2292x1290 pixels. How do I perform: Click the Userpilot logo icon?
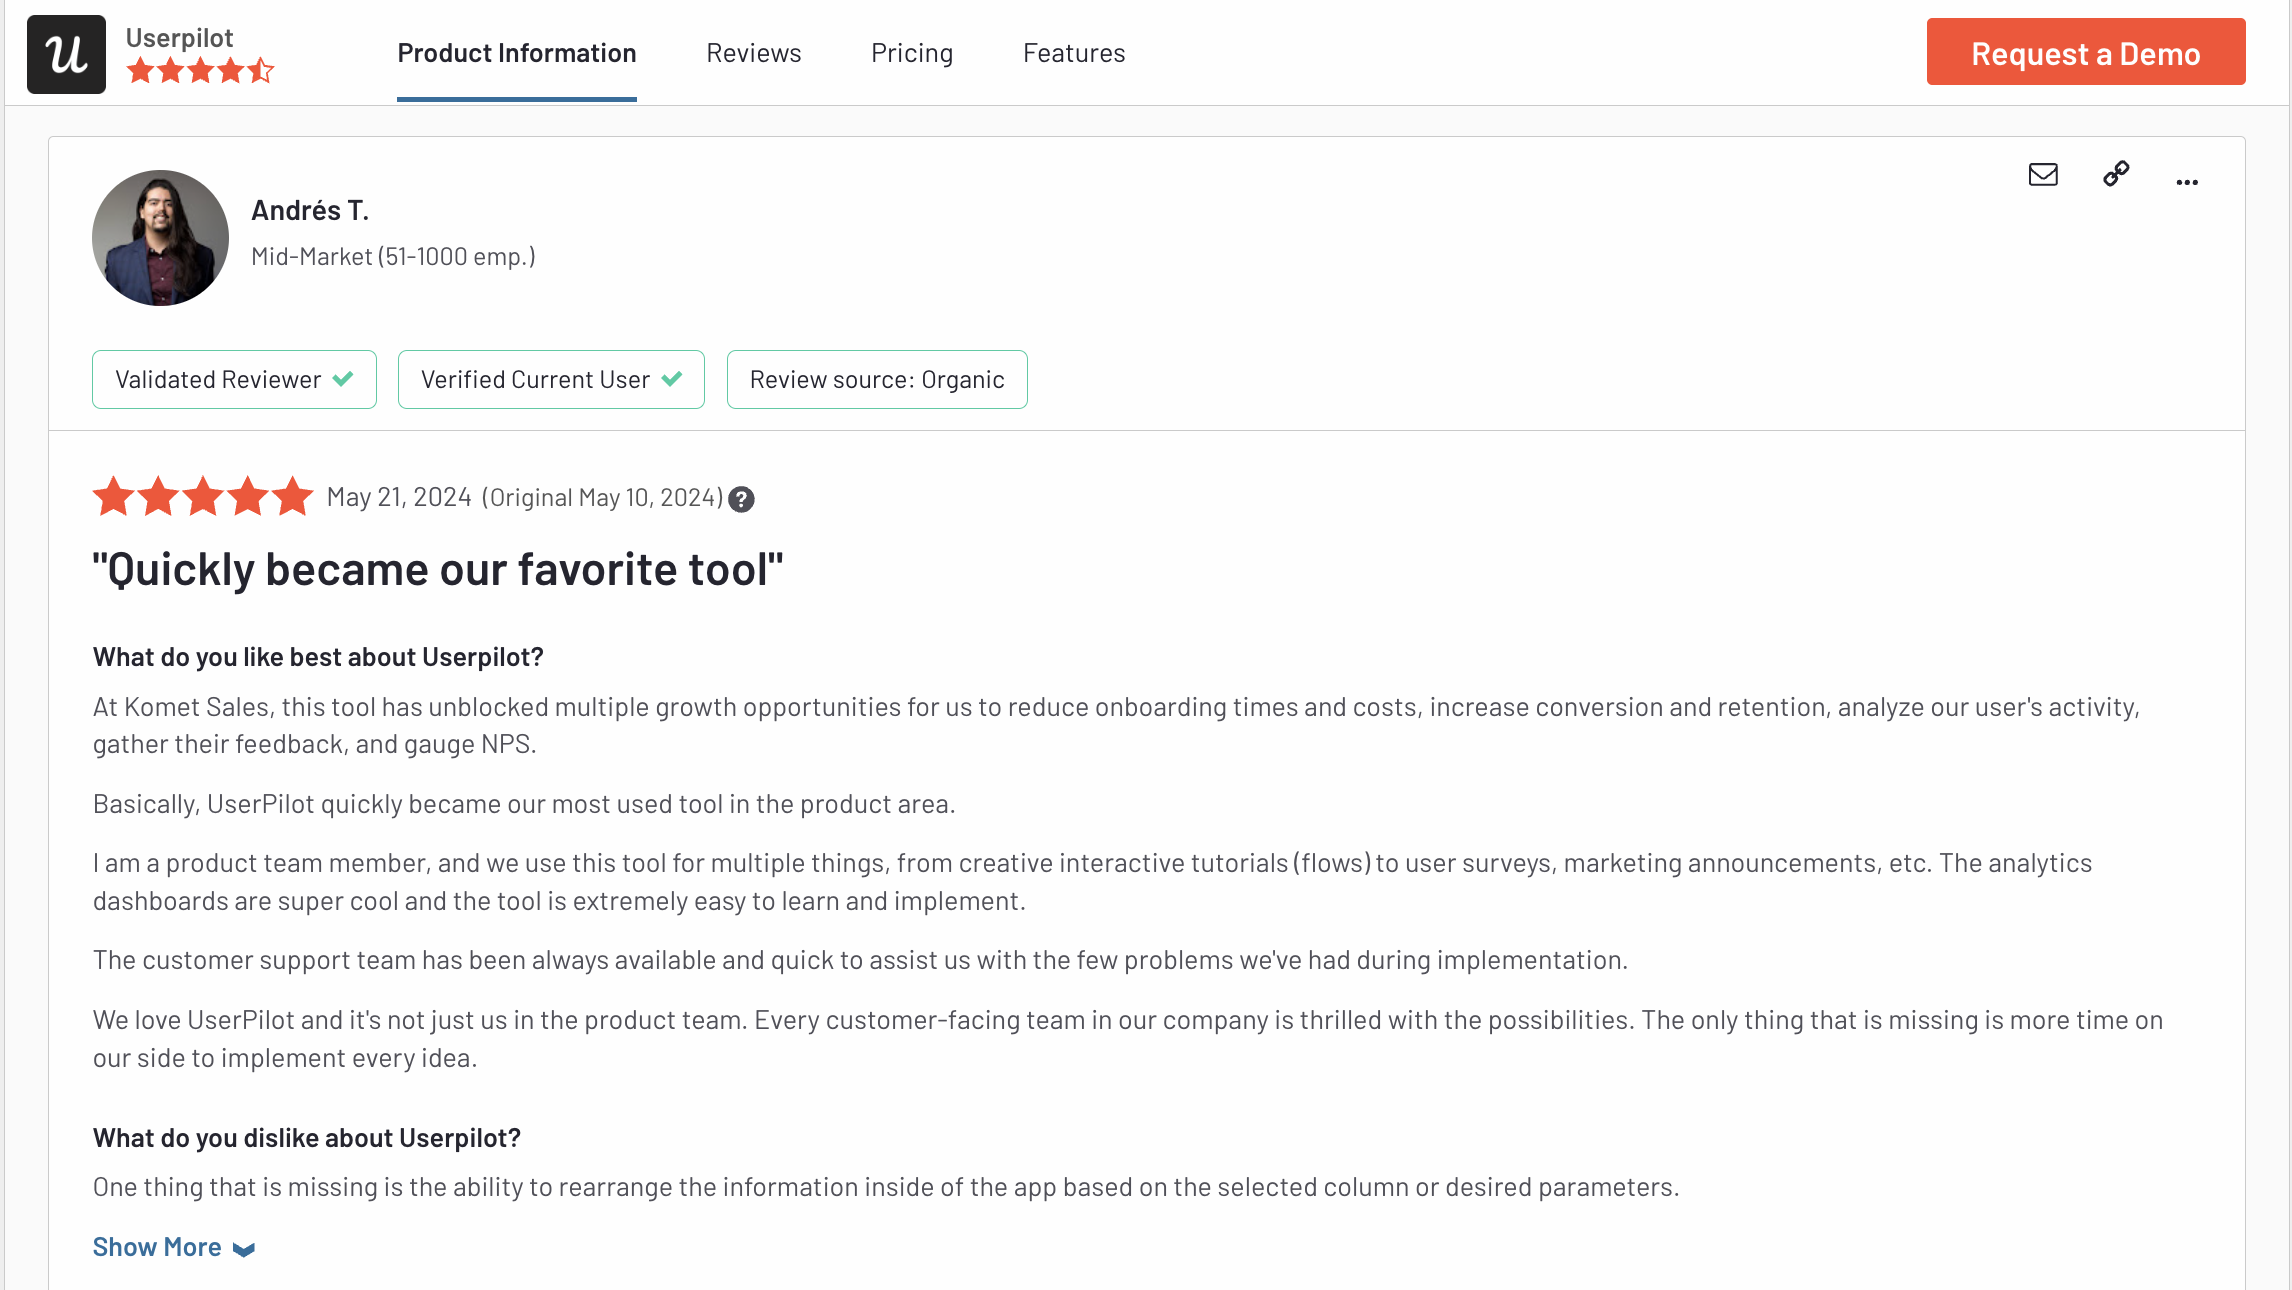click(64, 53)
